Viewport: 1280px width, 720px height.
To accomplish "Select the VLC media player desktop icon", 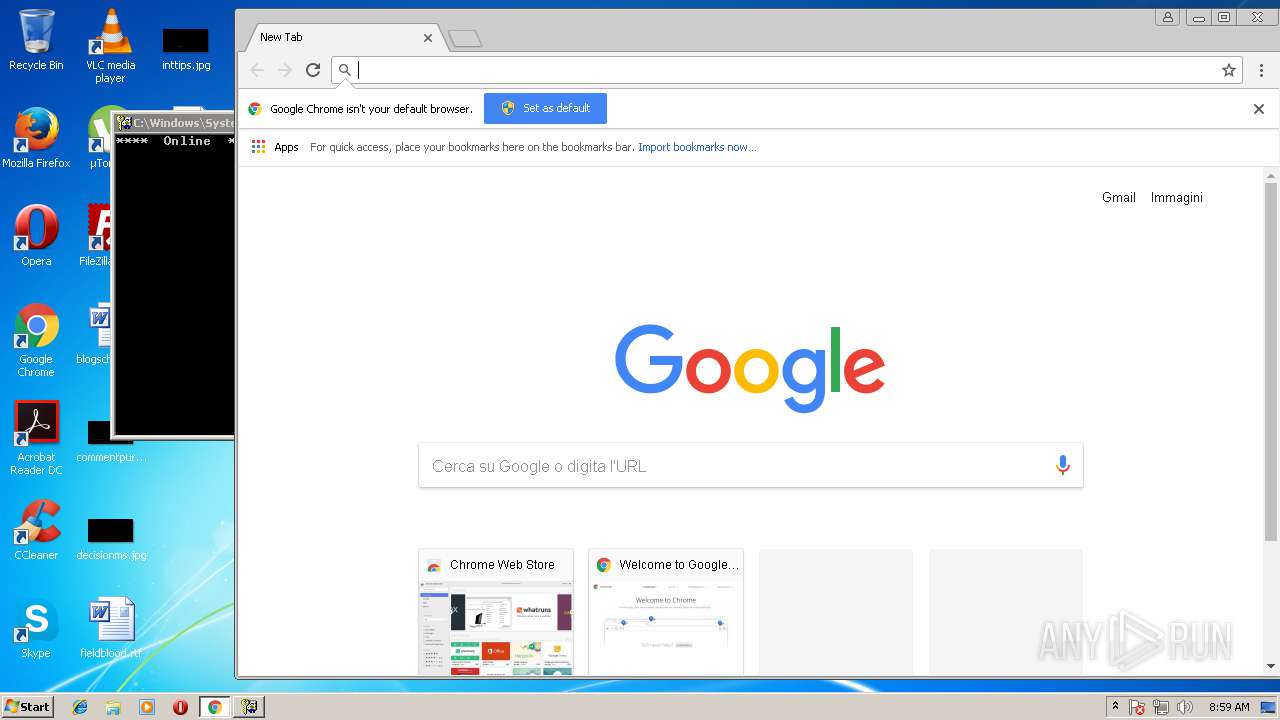I will pos(110,46).
